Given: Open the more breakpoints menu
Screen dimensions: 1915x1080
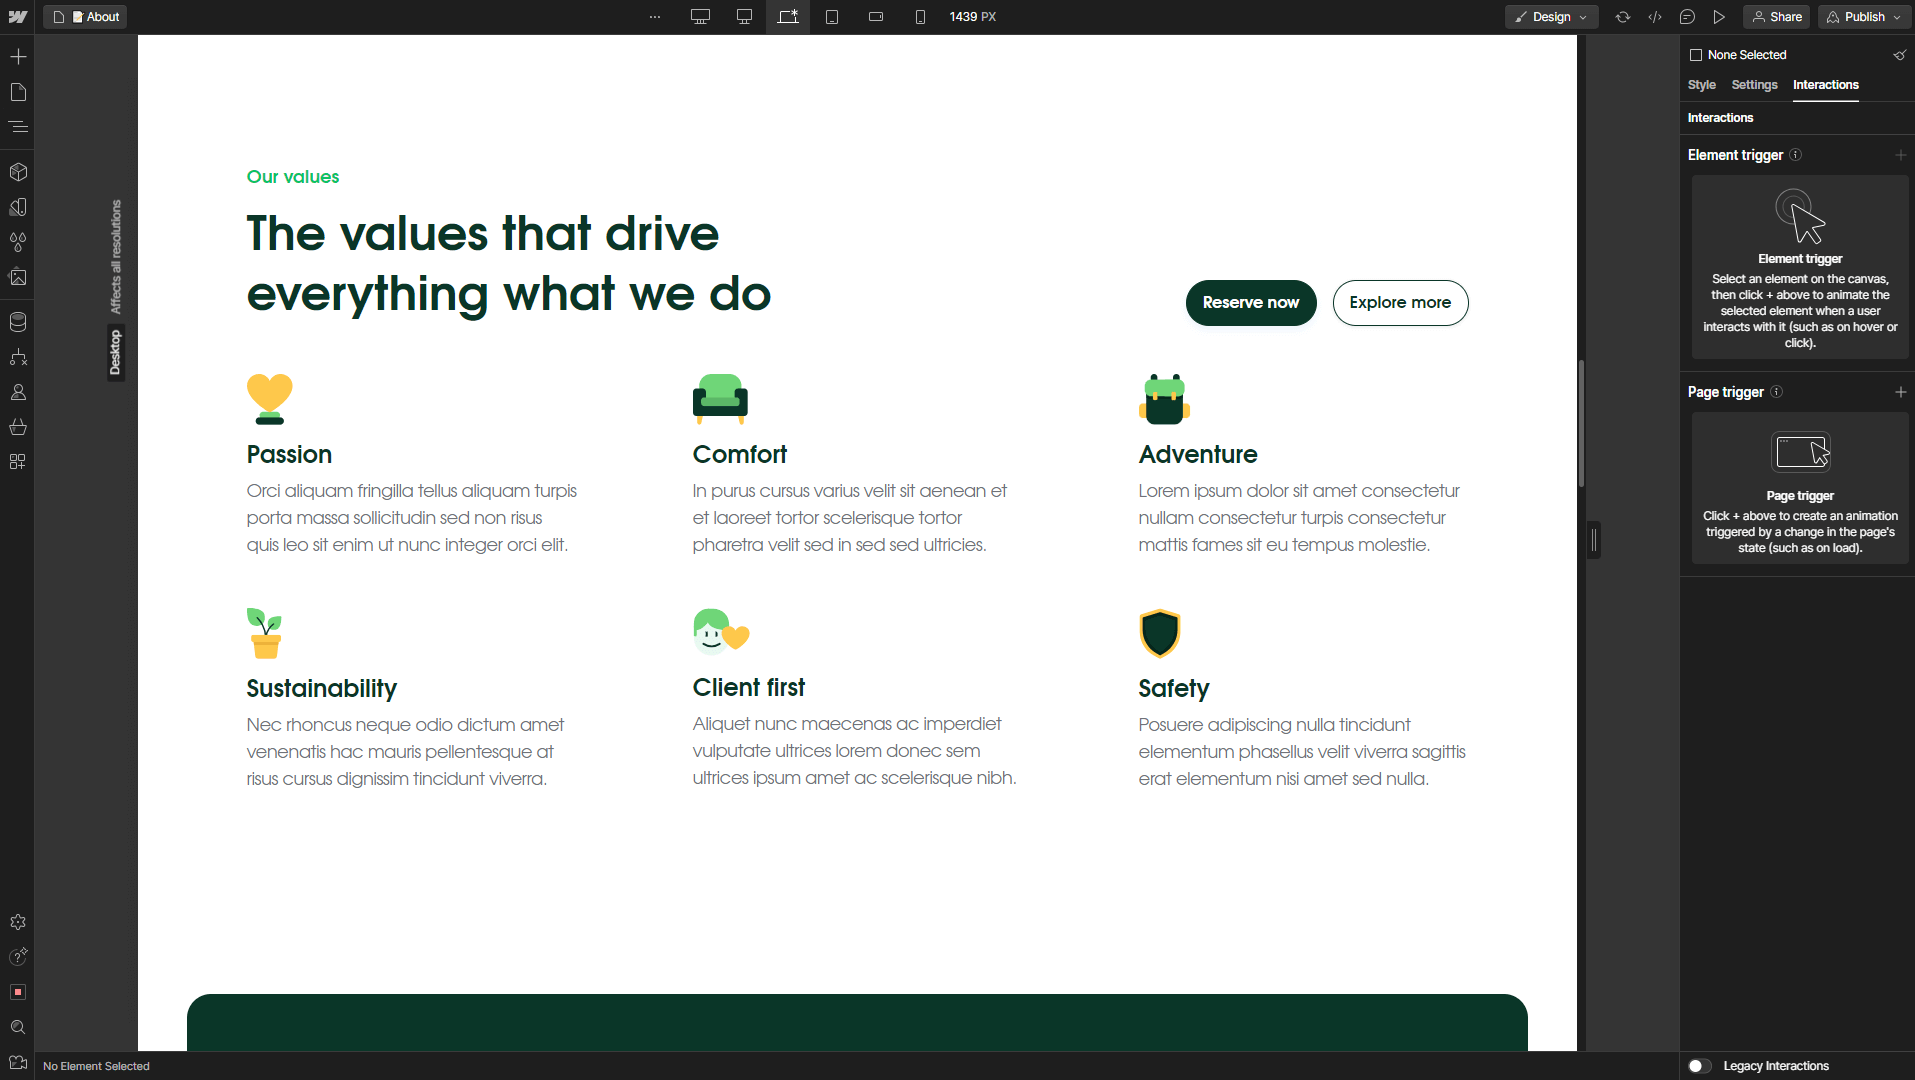Looking at the screenshot, I should pos(654,17).
